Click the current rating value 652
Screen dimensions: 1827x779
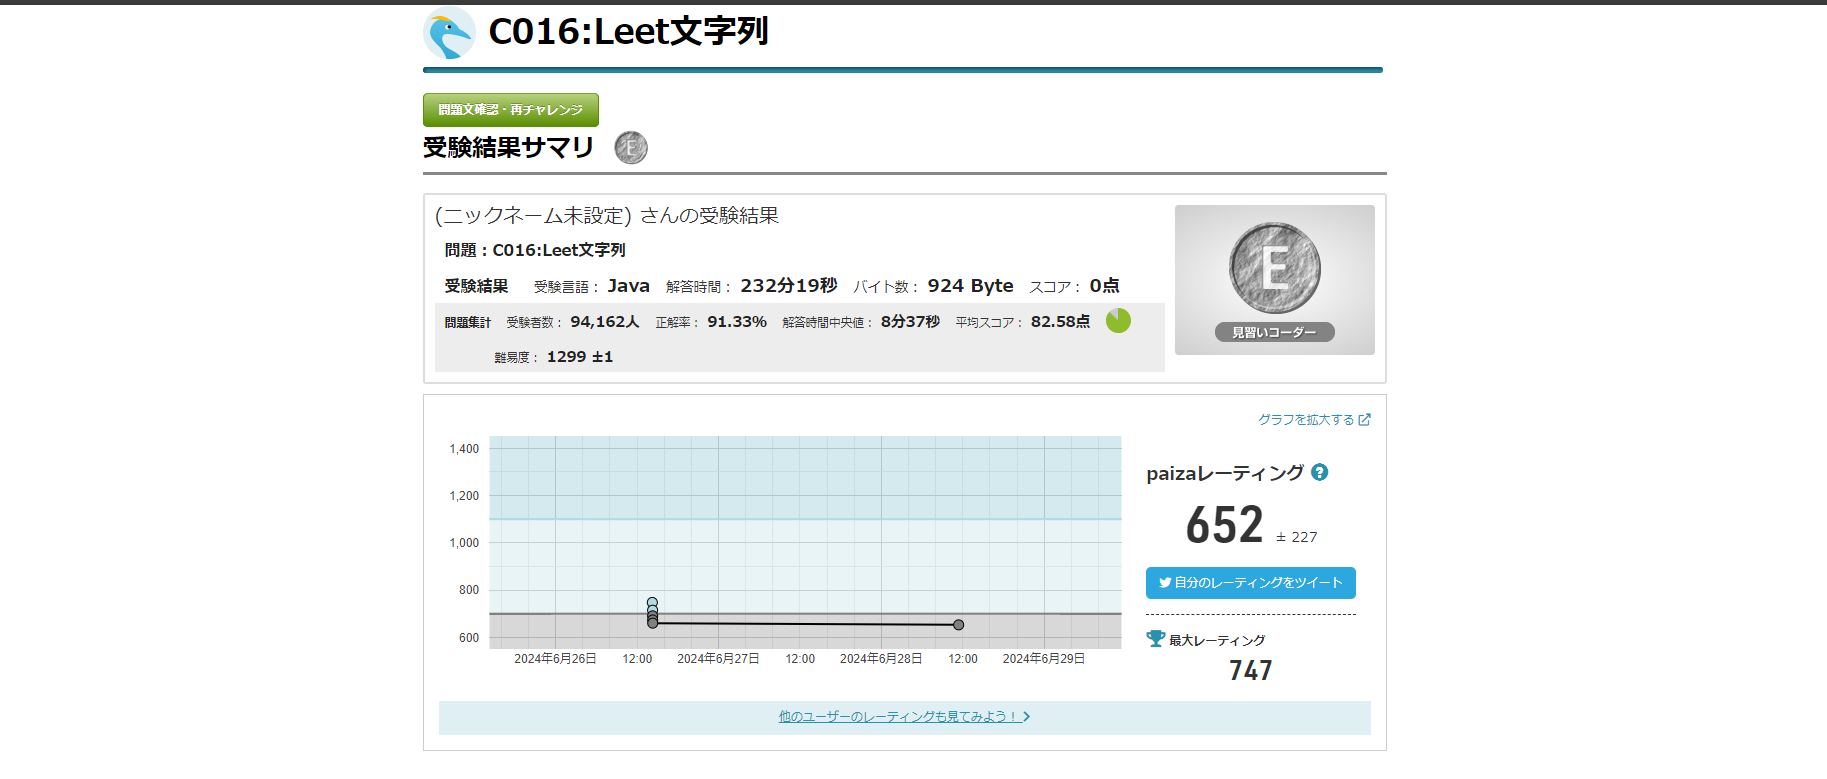pyautogui.click(x=1224, y=525)
